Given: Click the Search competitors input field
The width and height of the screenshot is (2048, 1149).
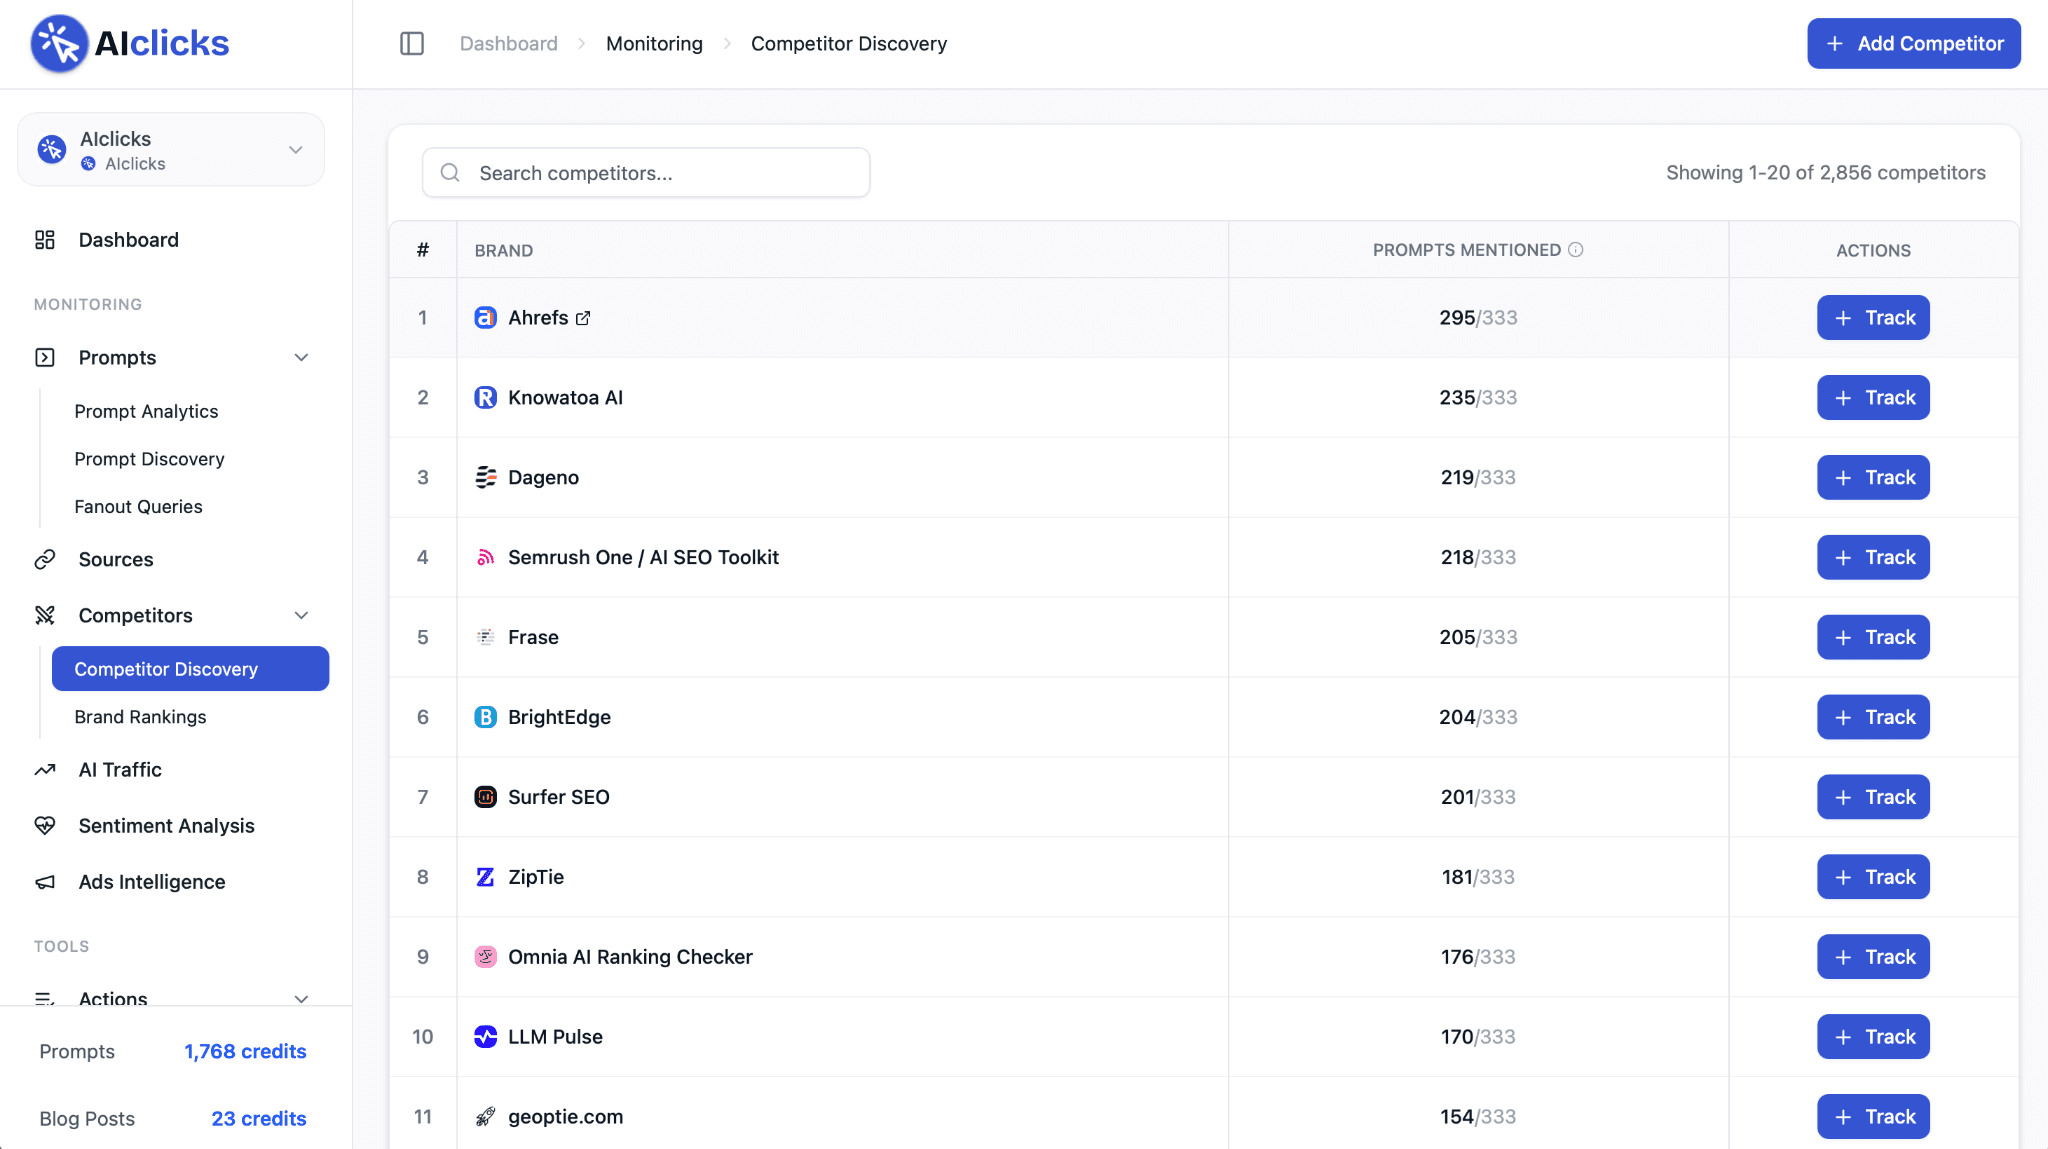Looking at the screenshot, I should [646, 172].
